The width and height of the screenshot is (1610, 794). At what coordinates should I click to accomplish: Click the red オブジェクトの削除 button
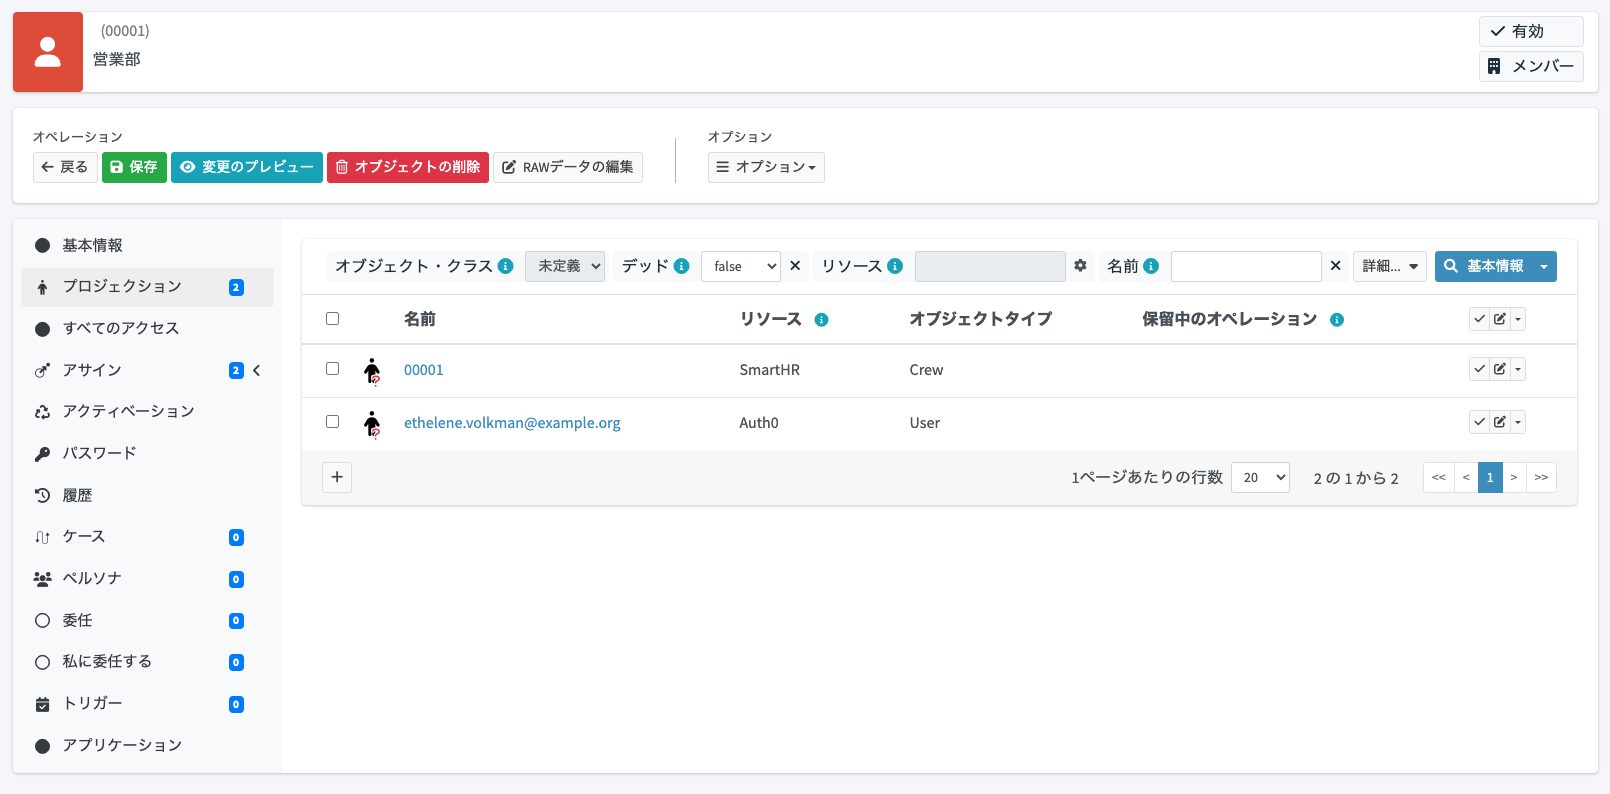[x=408, y=167]
